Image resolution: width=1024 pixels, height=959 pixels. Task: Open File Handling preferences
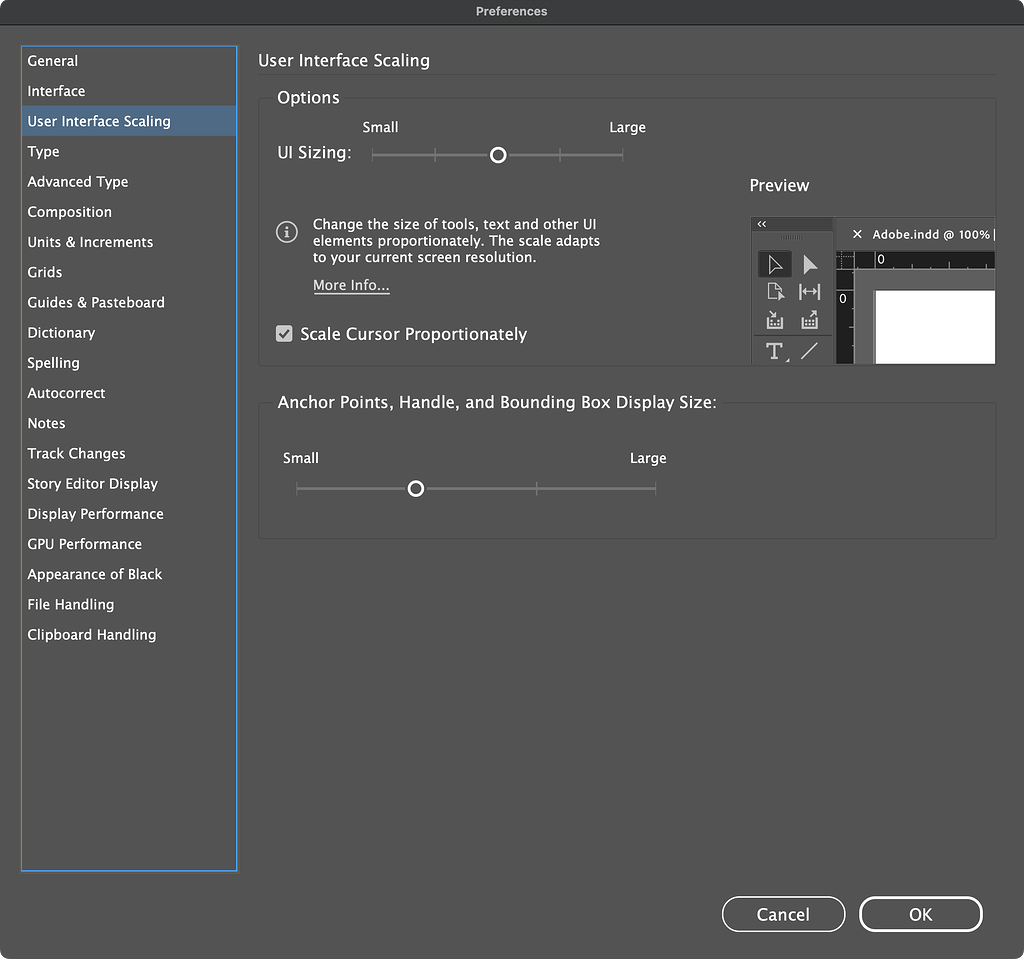[x=129, y=604]
